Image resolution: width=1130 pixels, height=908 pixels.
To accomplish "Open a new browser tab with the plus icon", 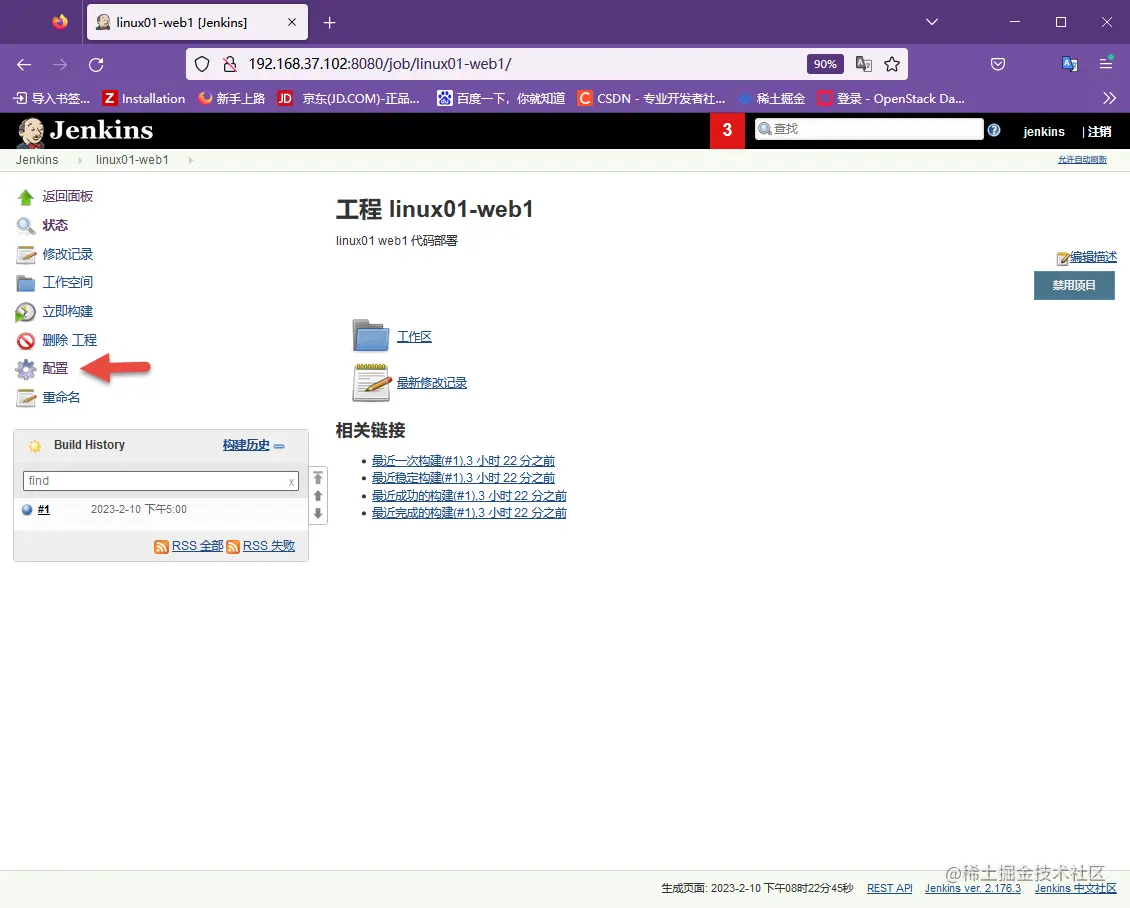I will [329, 23].
